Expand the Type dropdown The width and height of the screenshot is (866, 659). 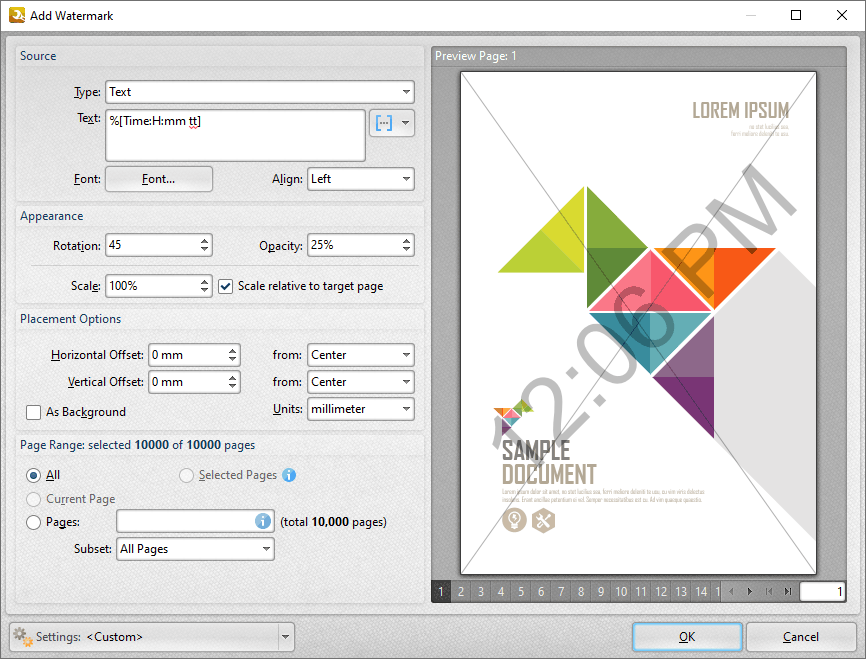pos(406,92)
